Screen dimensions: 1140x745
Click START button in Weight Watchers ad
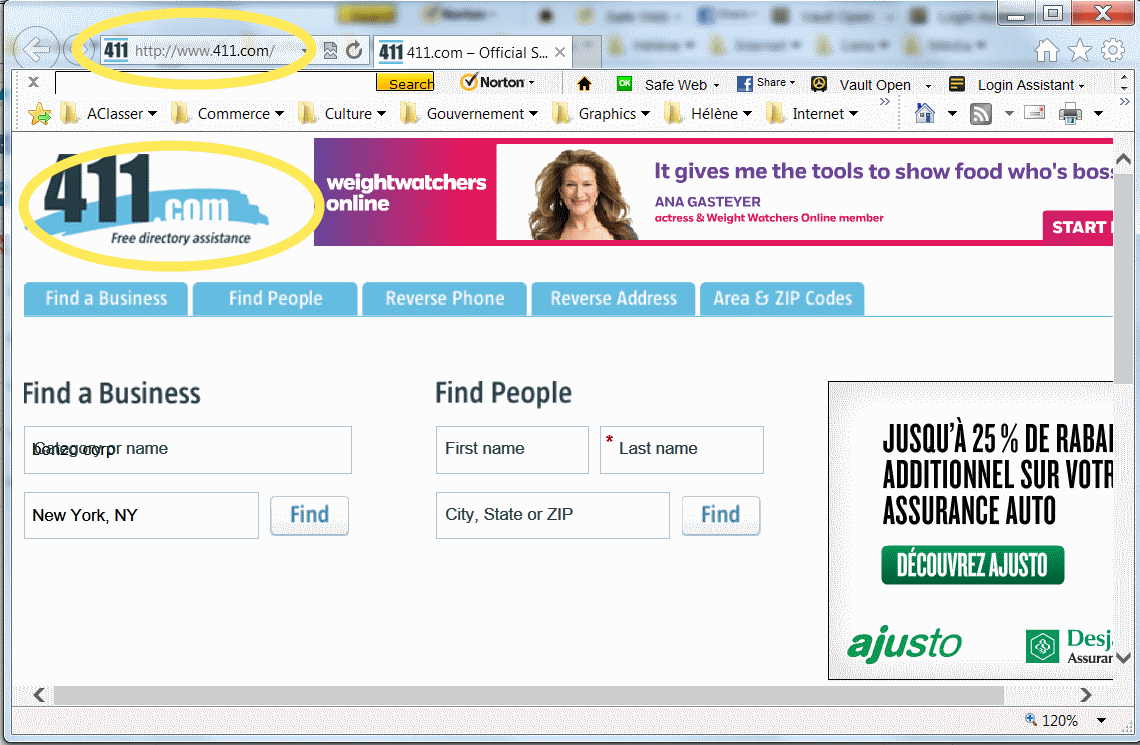click(1078, 227)
